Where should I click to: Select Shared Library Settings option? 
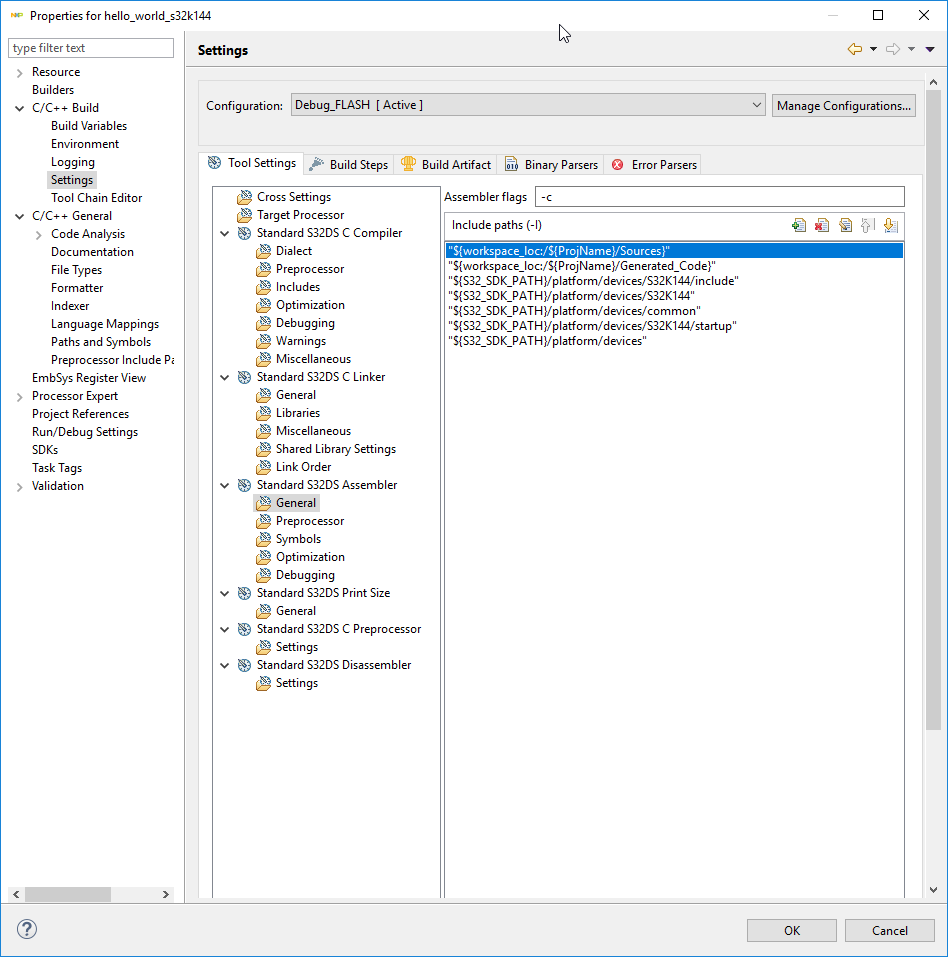tap(336, 449)
